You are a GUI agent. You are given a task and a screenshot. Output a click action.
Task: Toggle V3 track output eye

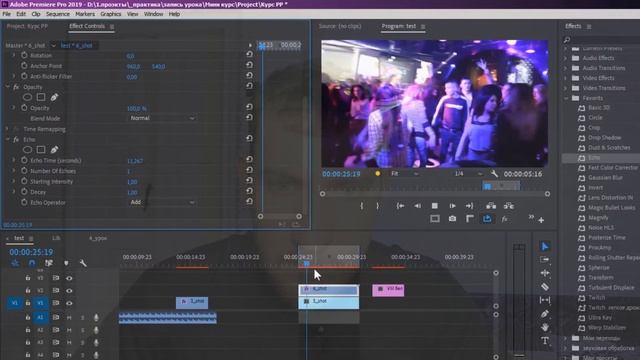point(69,278)
